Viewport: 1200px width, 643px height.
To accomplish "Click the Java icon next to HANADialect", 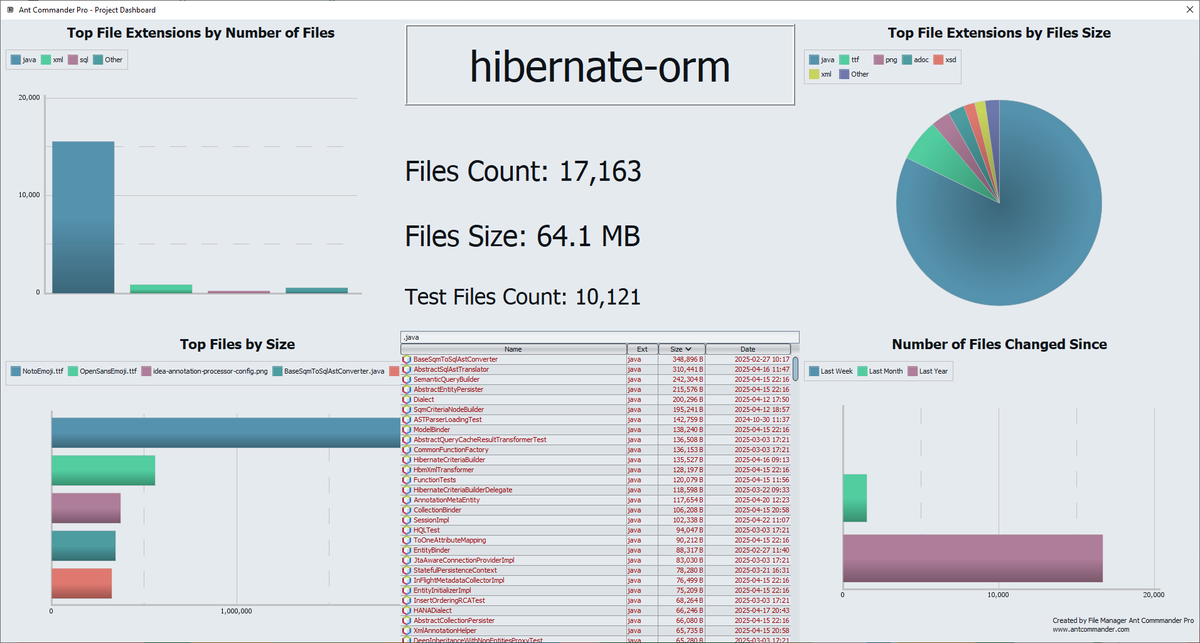I will tap(405, 609).
